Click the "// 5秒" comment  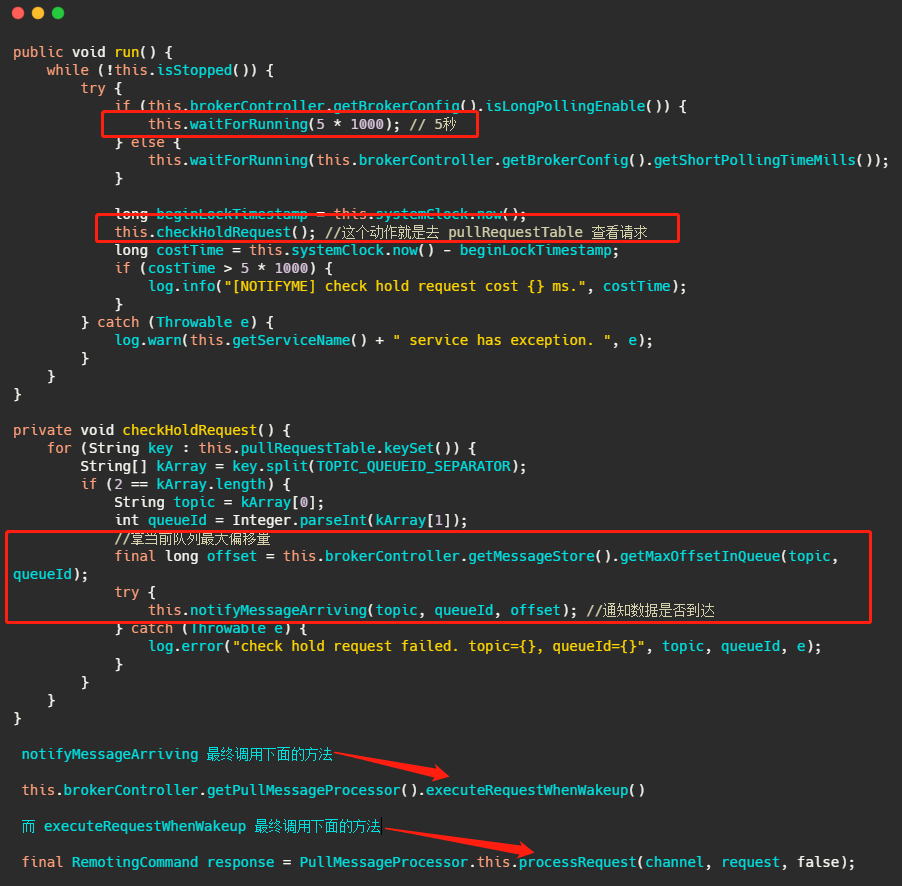[433, 124]
